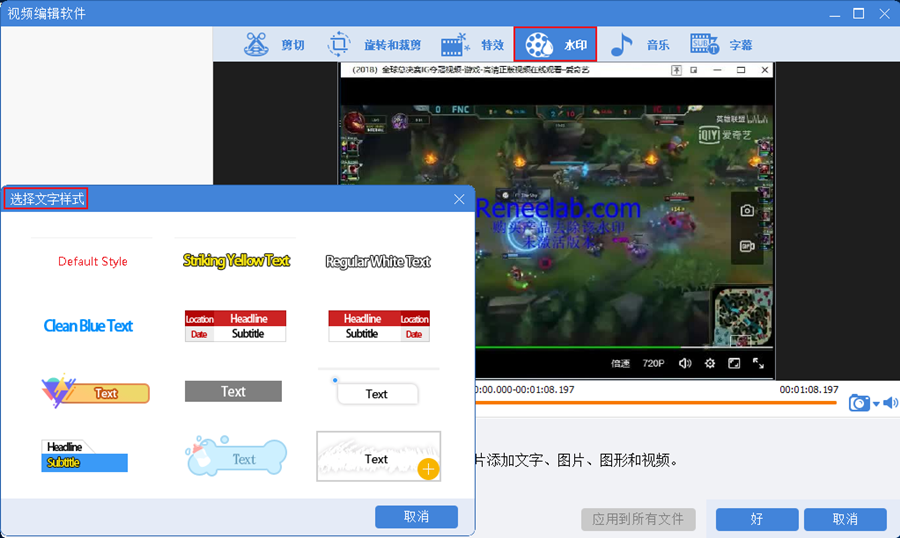Change the 720P quality setting
Viewport: 900px width, 538px height.
coord(653,363)
